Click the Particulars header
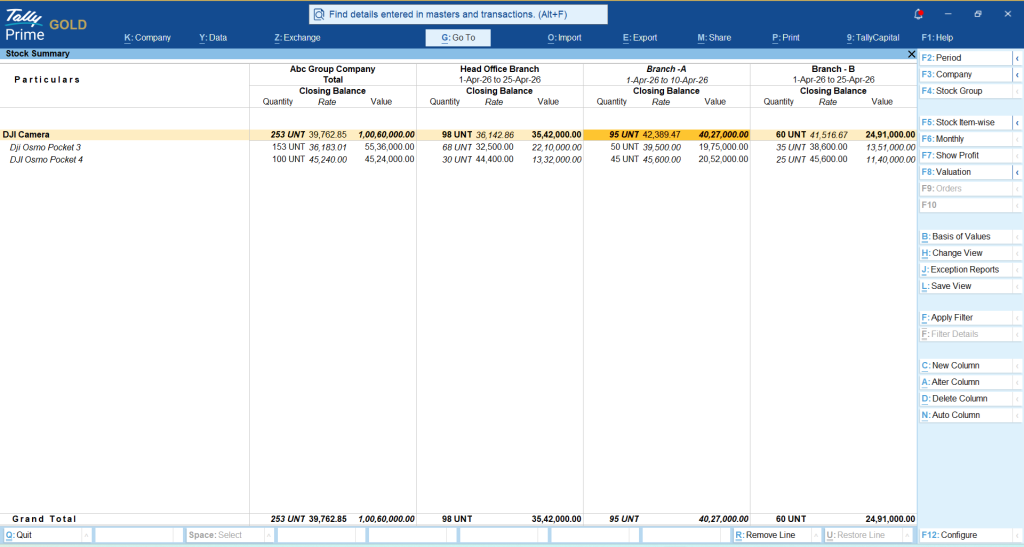This screenshot has height=547, width=1024. click(47, 80)
